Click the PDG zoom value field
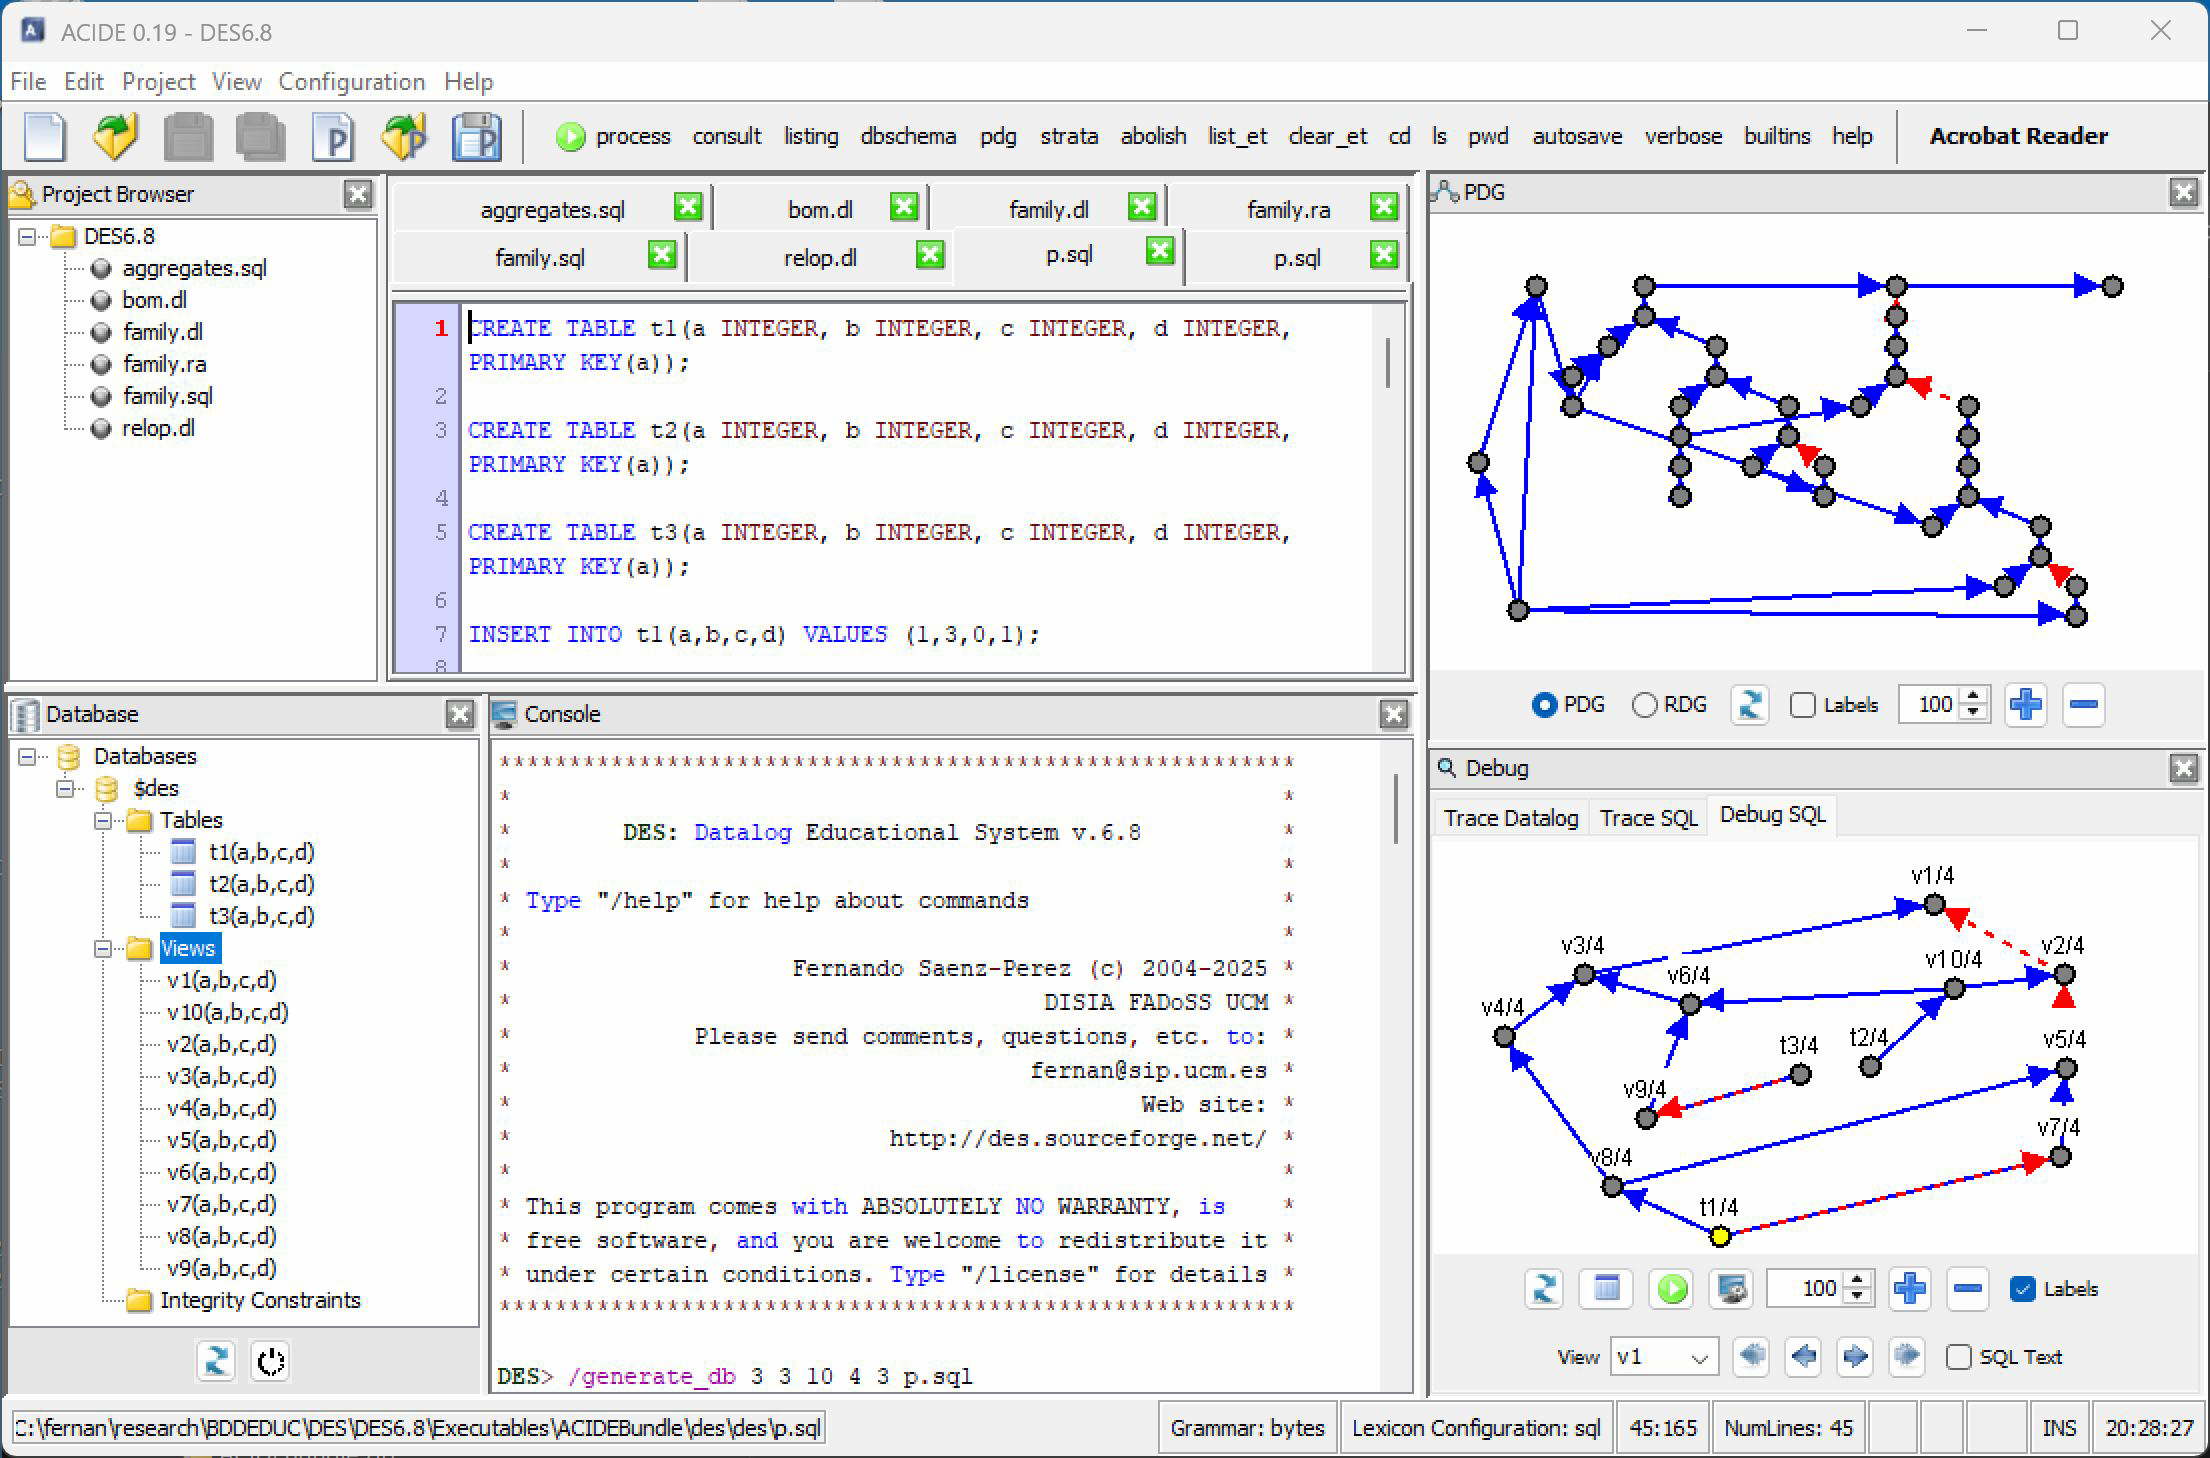2210x1458 pixels. (x=1930, y=705)
